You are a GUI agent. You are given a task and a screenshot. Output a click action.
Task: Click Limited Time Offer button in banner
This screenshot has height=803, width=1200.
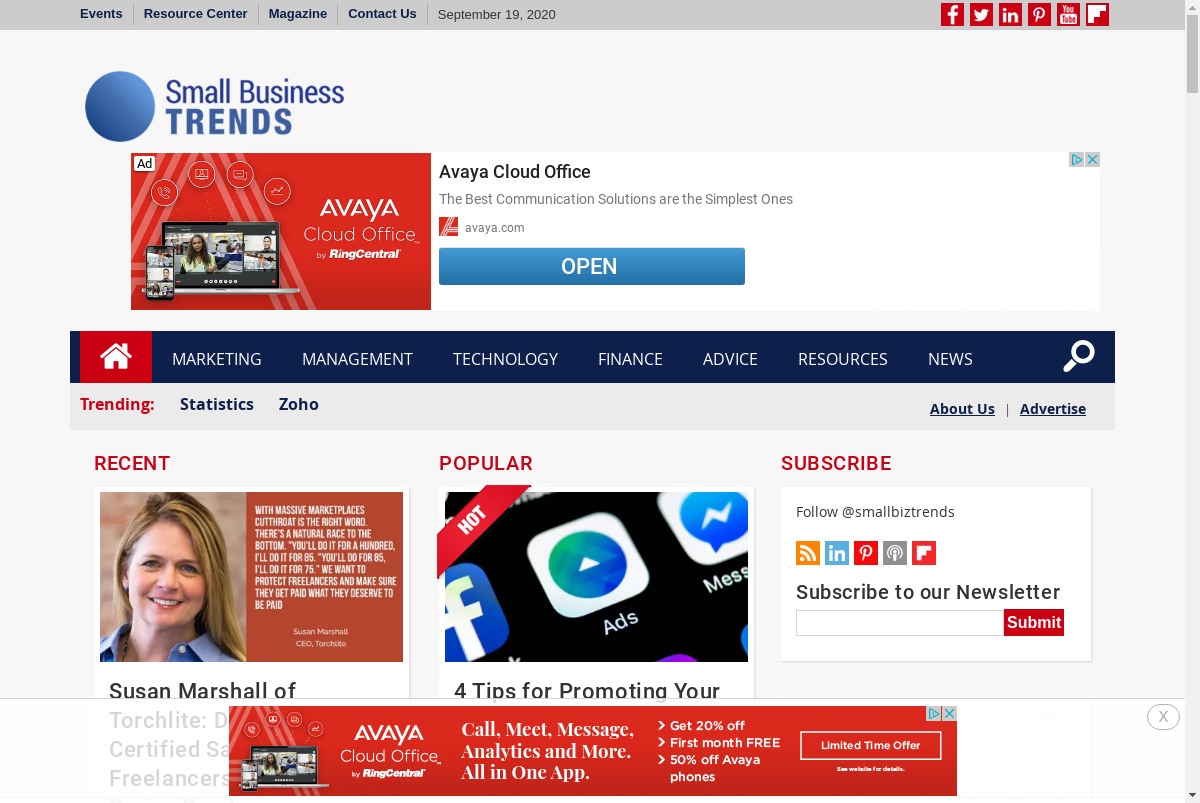(870, 746)
